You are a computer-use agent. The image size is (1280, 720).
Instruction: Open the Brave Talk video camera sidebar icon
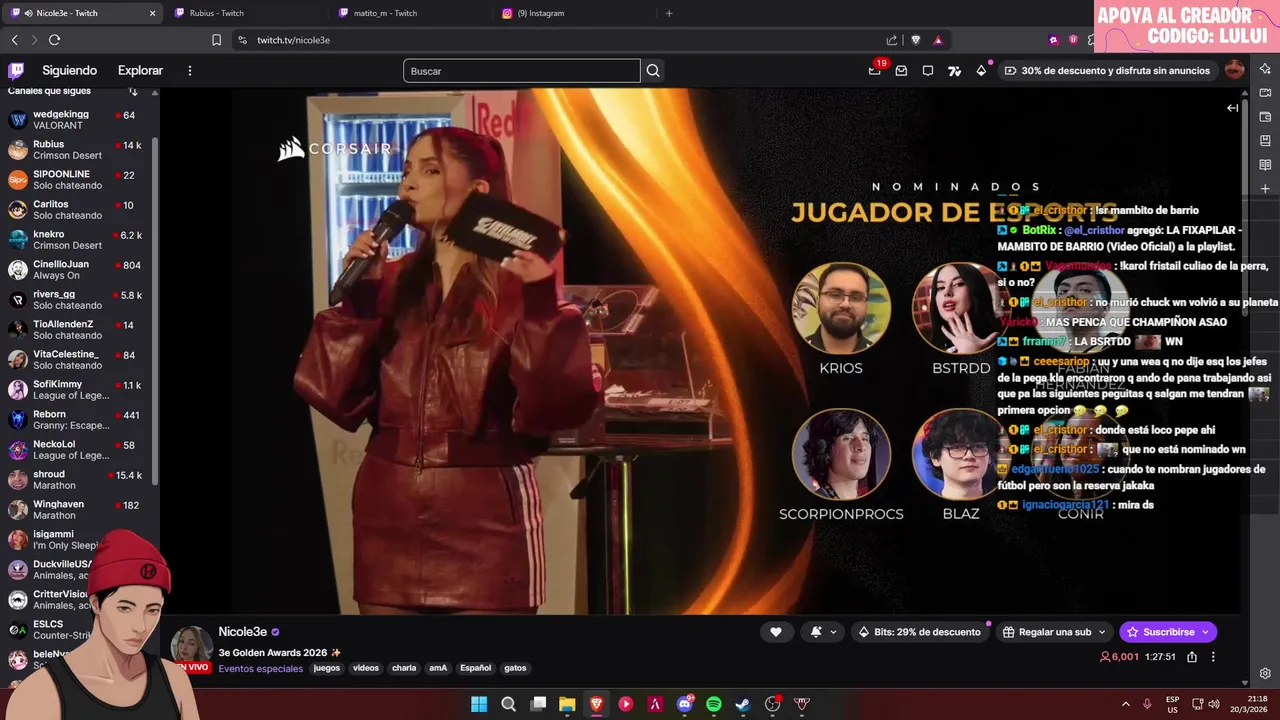click(x=1265, y=93)
